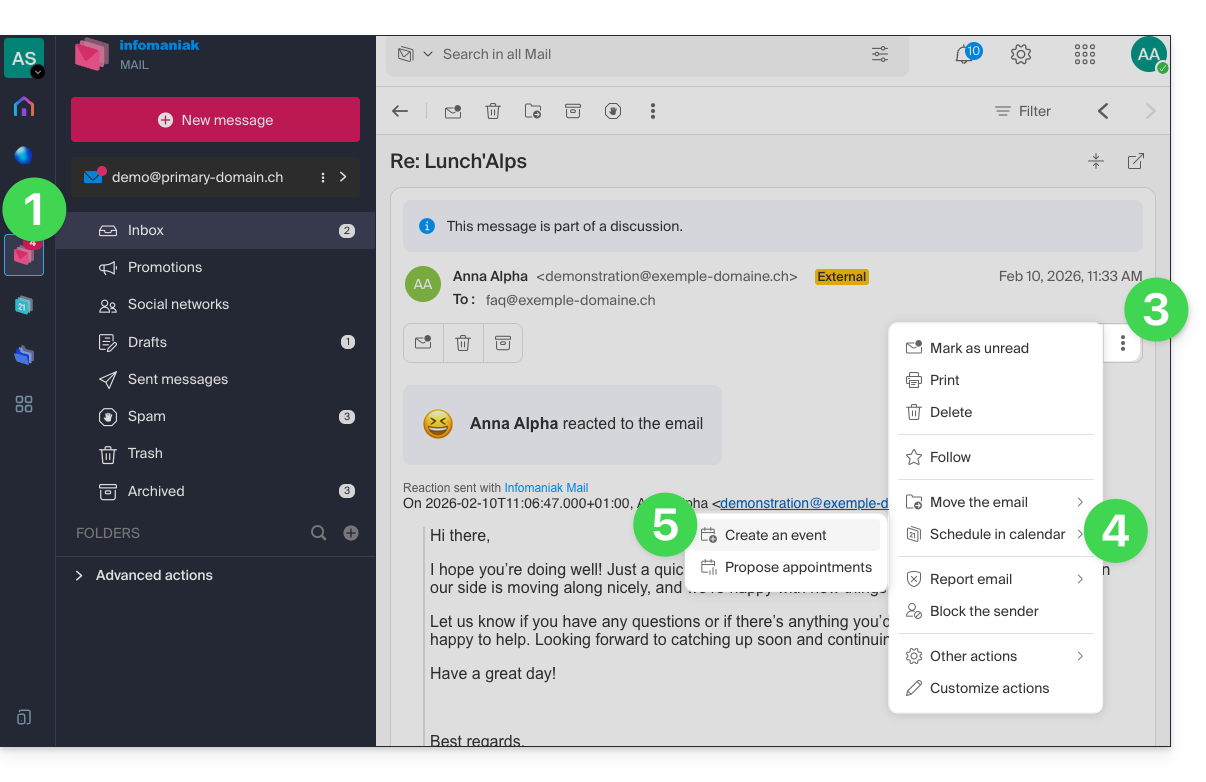
Task: Click the Search in all Mail field
Action: (x=647, y=54)
